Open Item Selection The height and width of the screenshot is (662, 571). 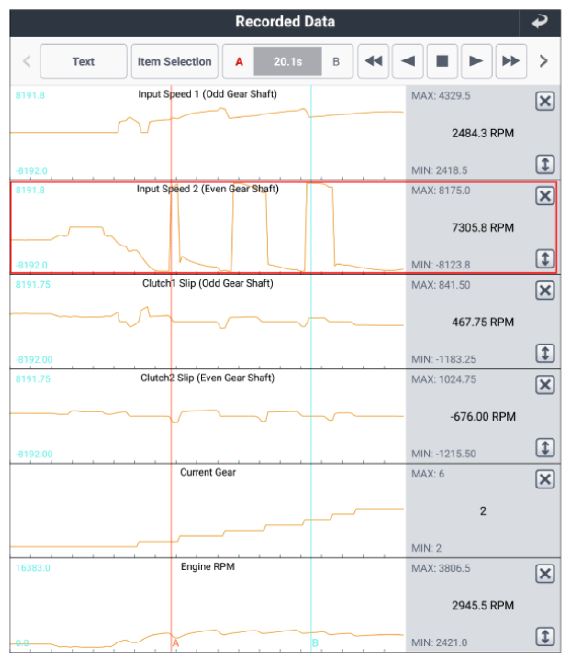(174, 62)
